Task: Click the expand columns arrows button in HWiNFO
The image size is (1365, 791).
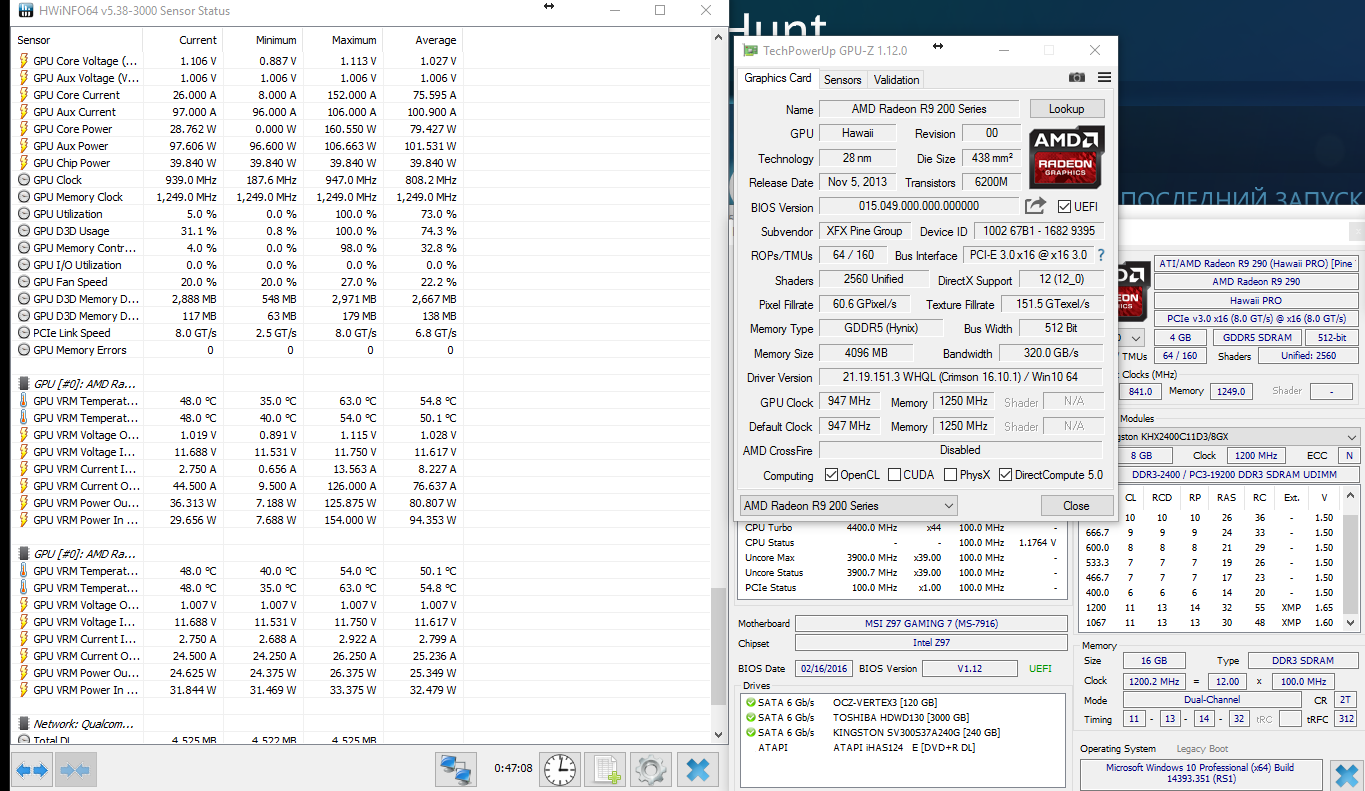Action: (x=31, y=770)
